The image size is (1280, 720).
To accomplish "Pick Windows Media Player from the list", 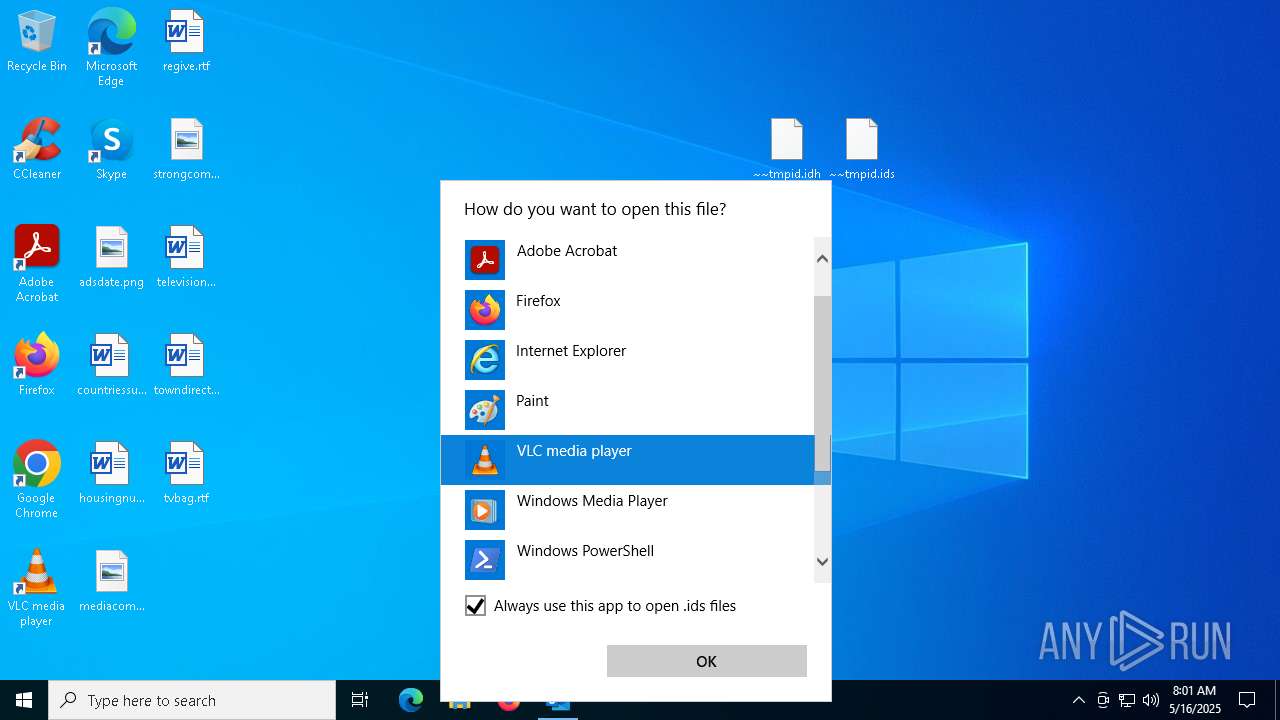I will (628, 510).
